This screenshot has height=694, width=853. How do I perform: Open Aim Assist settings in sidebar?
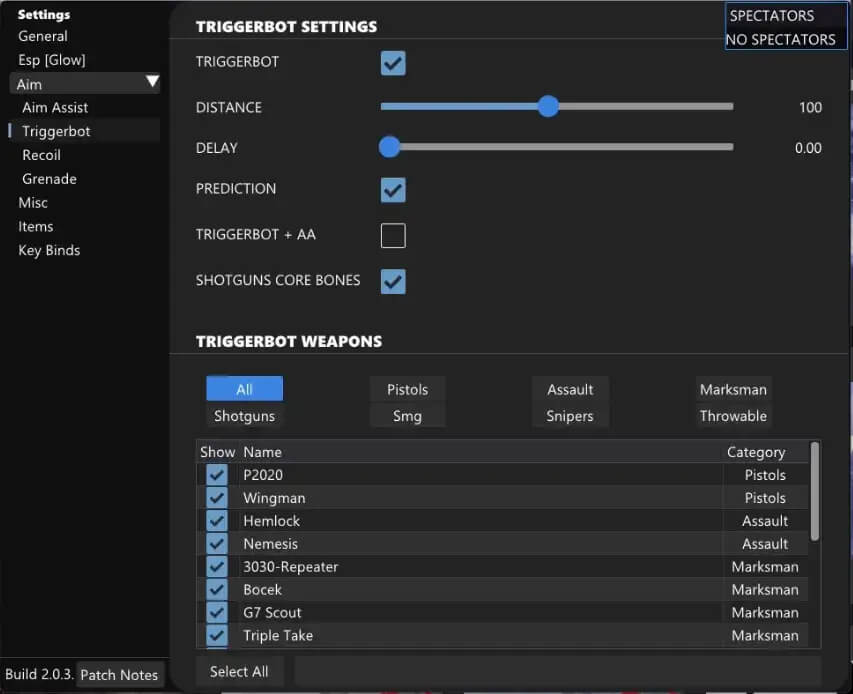(x=55, y=107)
